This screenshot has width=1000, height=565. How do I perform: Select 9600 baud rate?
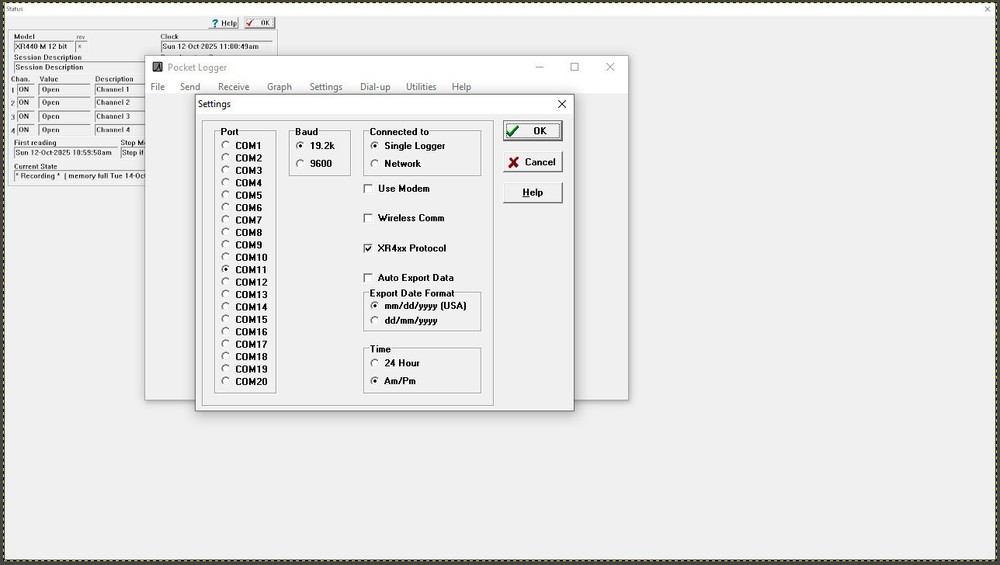tap(300, 164)
